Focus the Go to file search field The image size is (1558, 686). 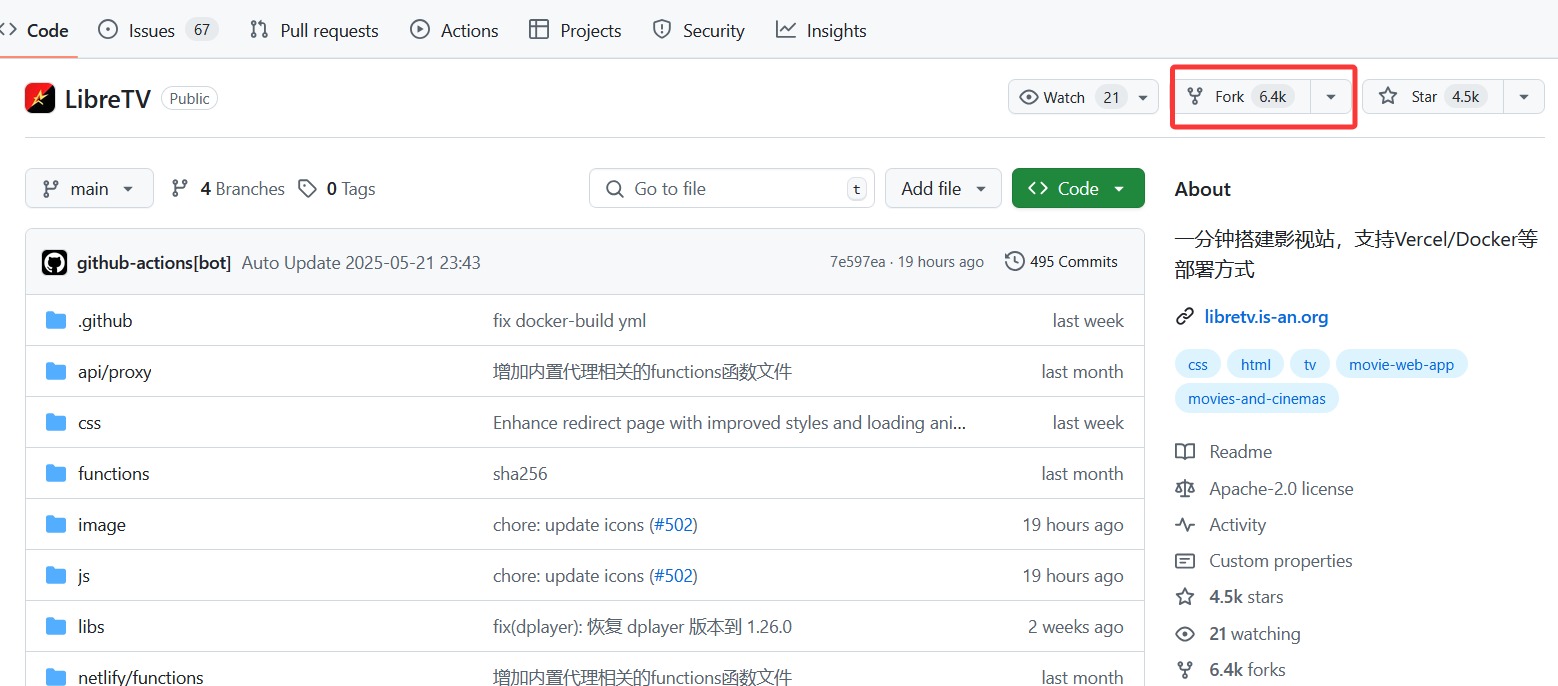[x=732, y=188]
